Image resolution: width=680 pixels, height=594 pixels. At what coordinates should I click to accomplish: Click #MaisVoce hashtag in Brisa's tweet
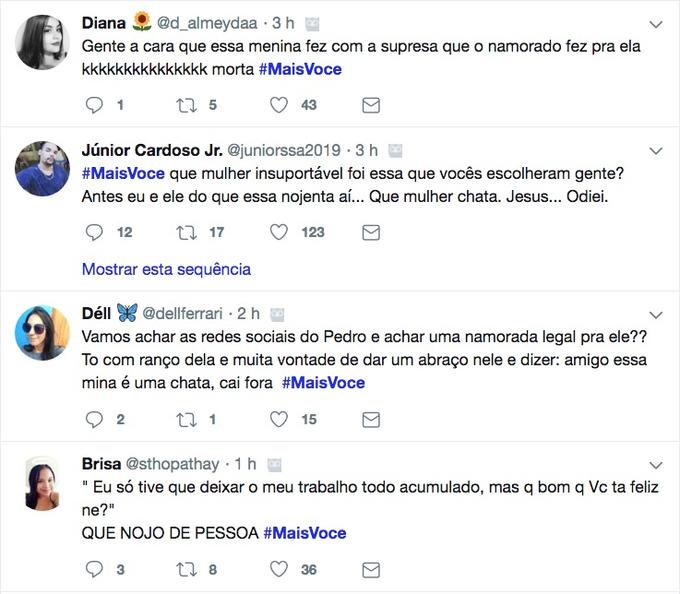(x=305, y=533)
